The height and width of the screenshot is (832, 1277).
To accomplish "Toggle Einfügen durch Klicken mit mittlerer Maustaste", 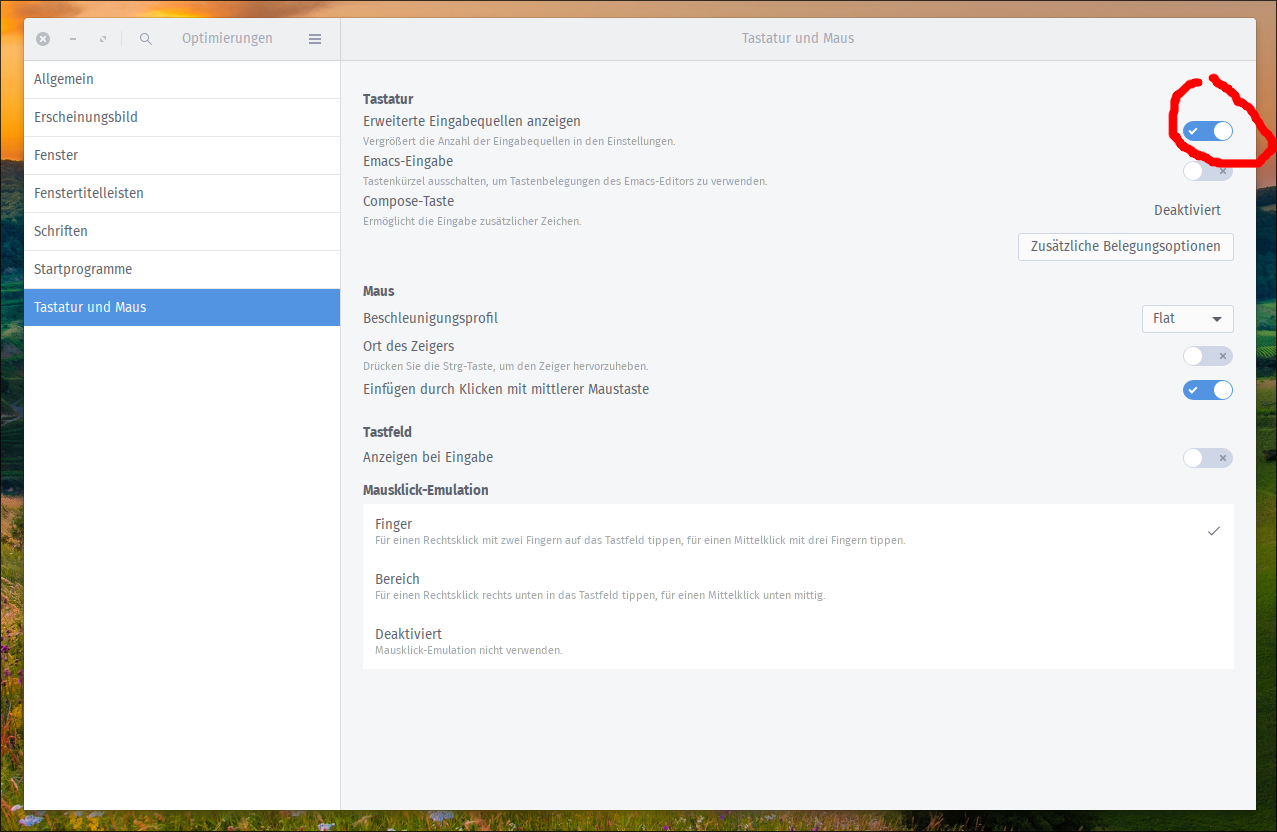I will click(x=1208, y=390).
